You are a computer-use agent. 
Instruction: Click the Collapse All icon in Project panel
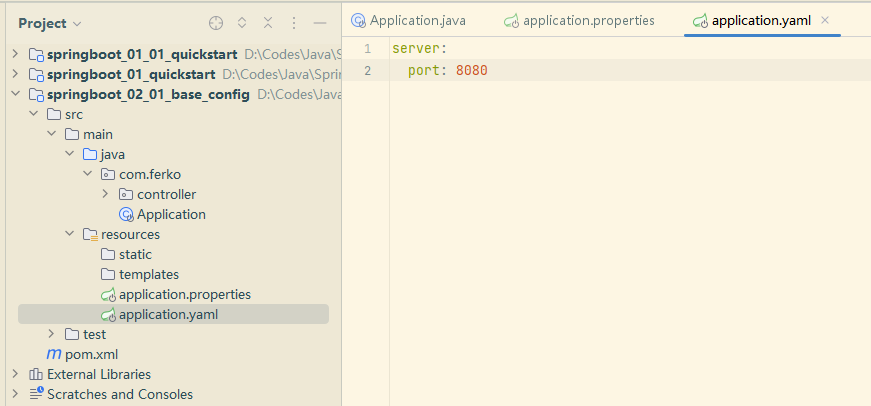(x=268, y=23)
